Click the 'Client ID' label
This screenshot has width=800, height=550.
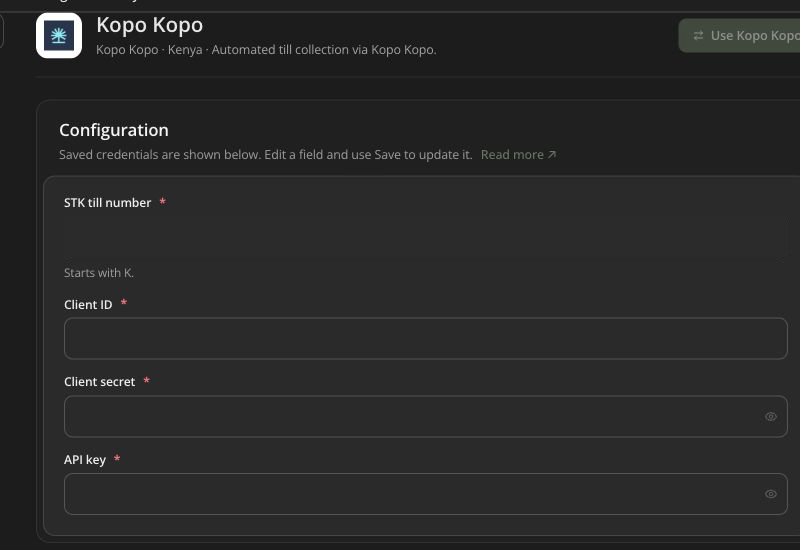tap(88, 305)
